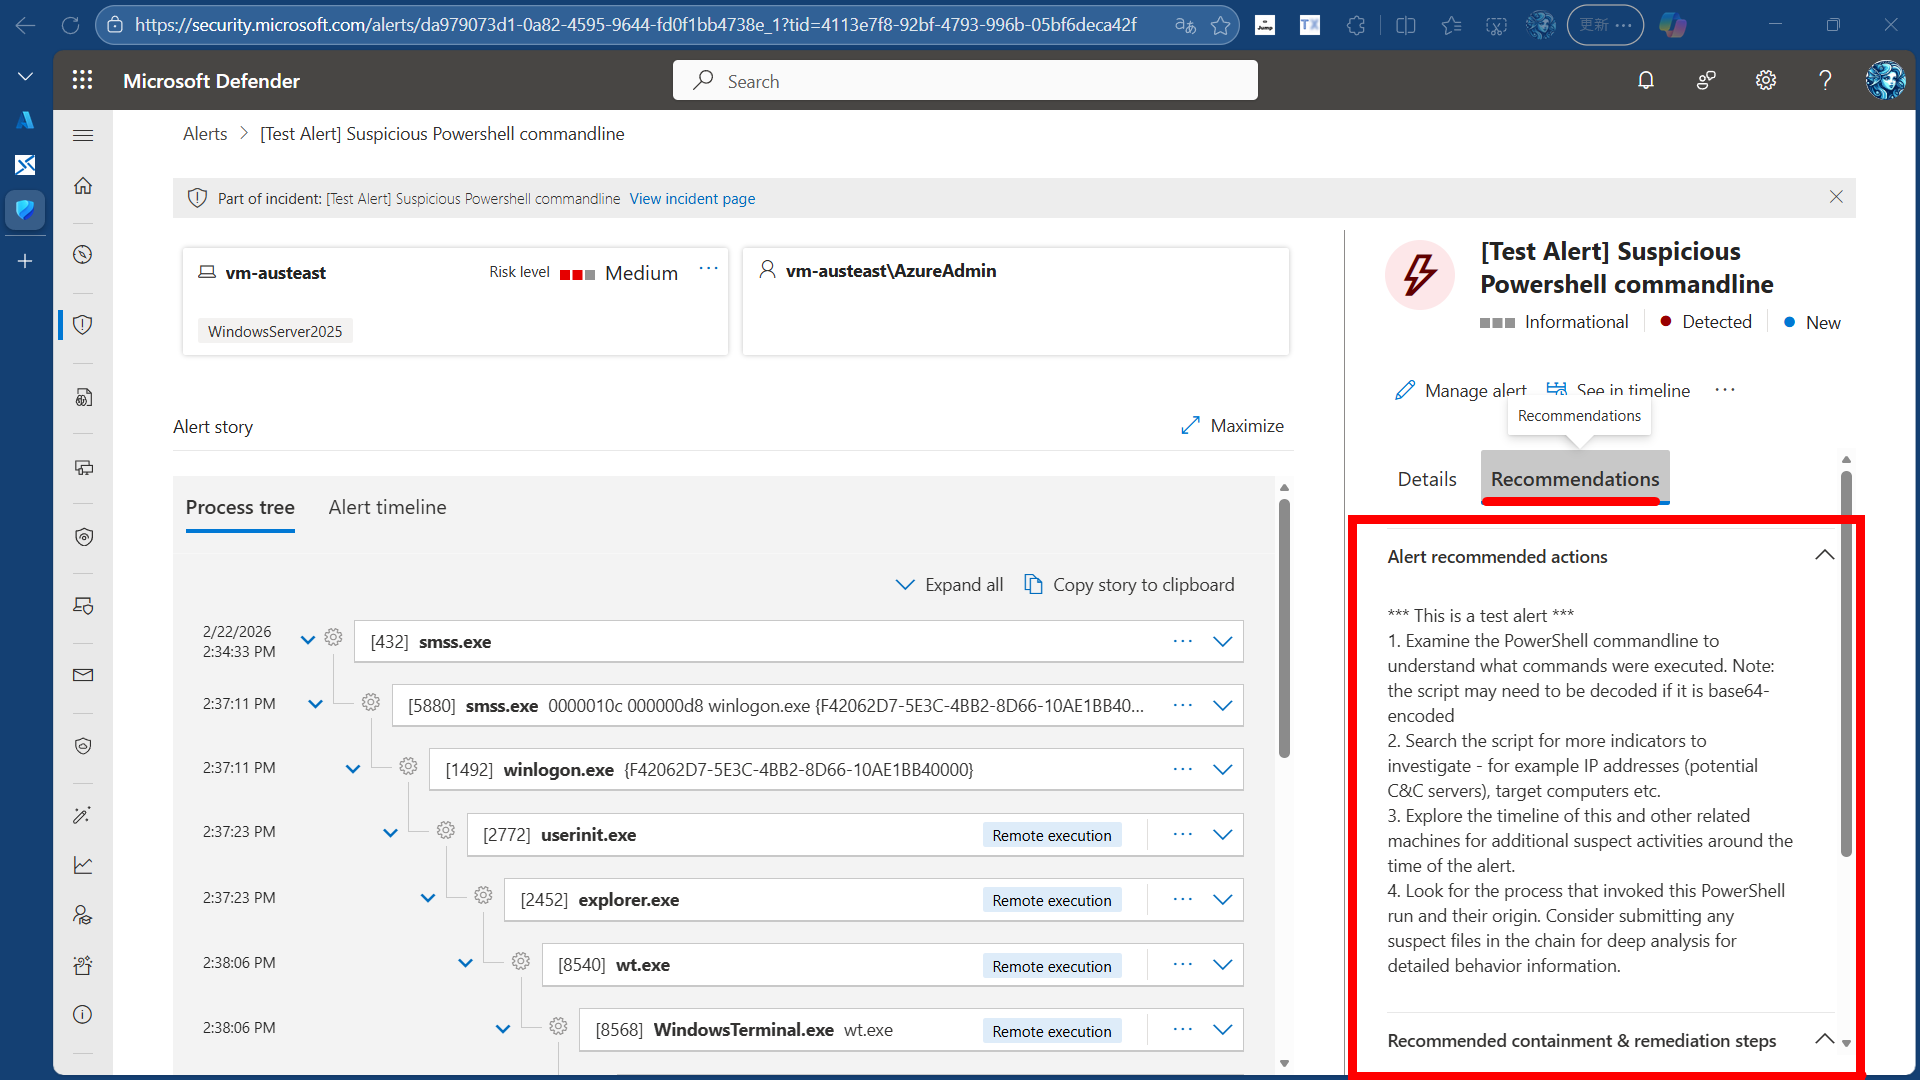Viewport: 1920px width, 1080px height.
Task: Expand details of winlogon.exe [1492] row
Action: [1222, 769]
